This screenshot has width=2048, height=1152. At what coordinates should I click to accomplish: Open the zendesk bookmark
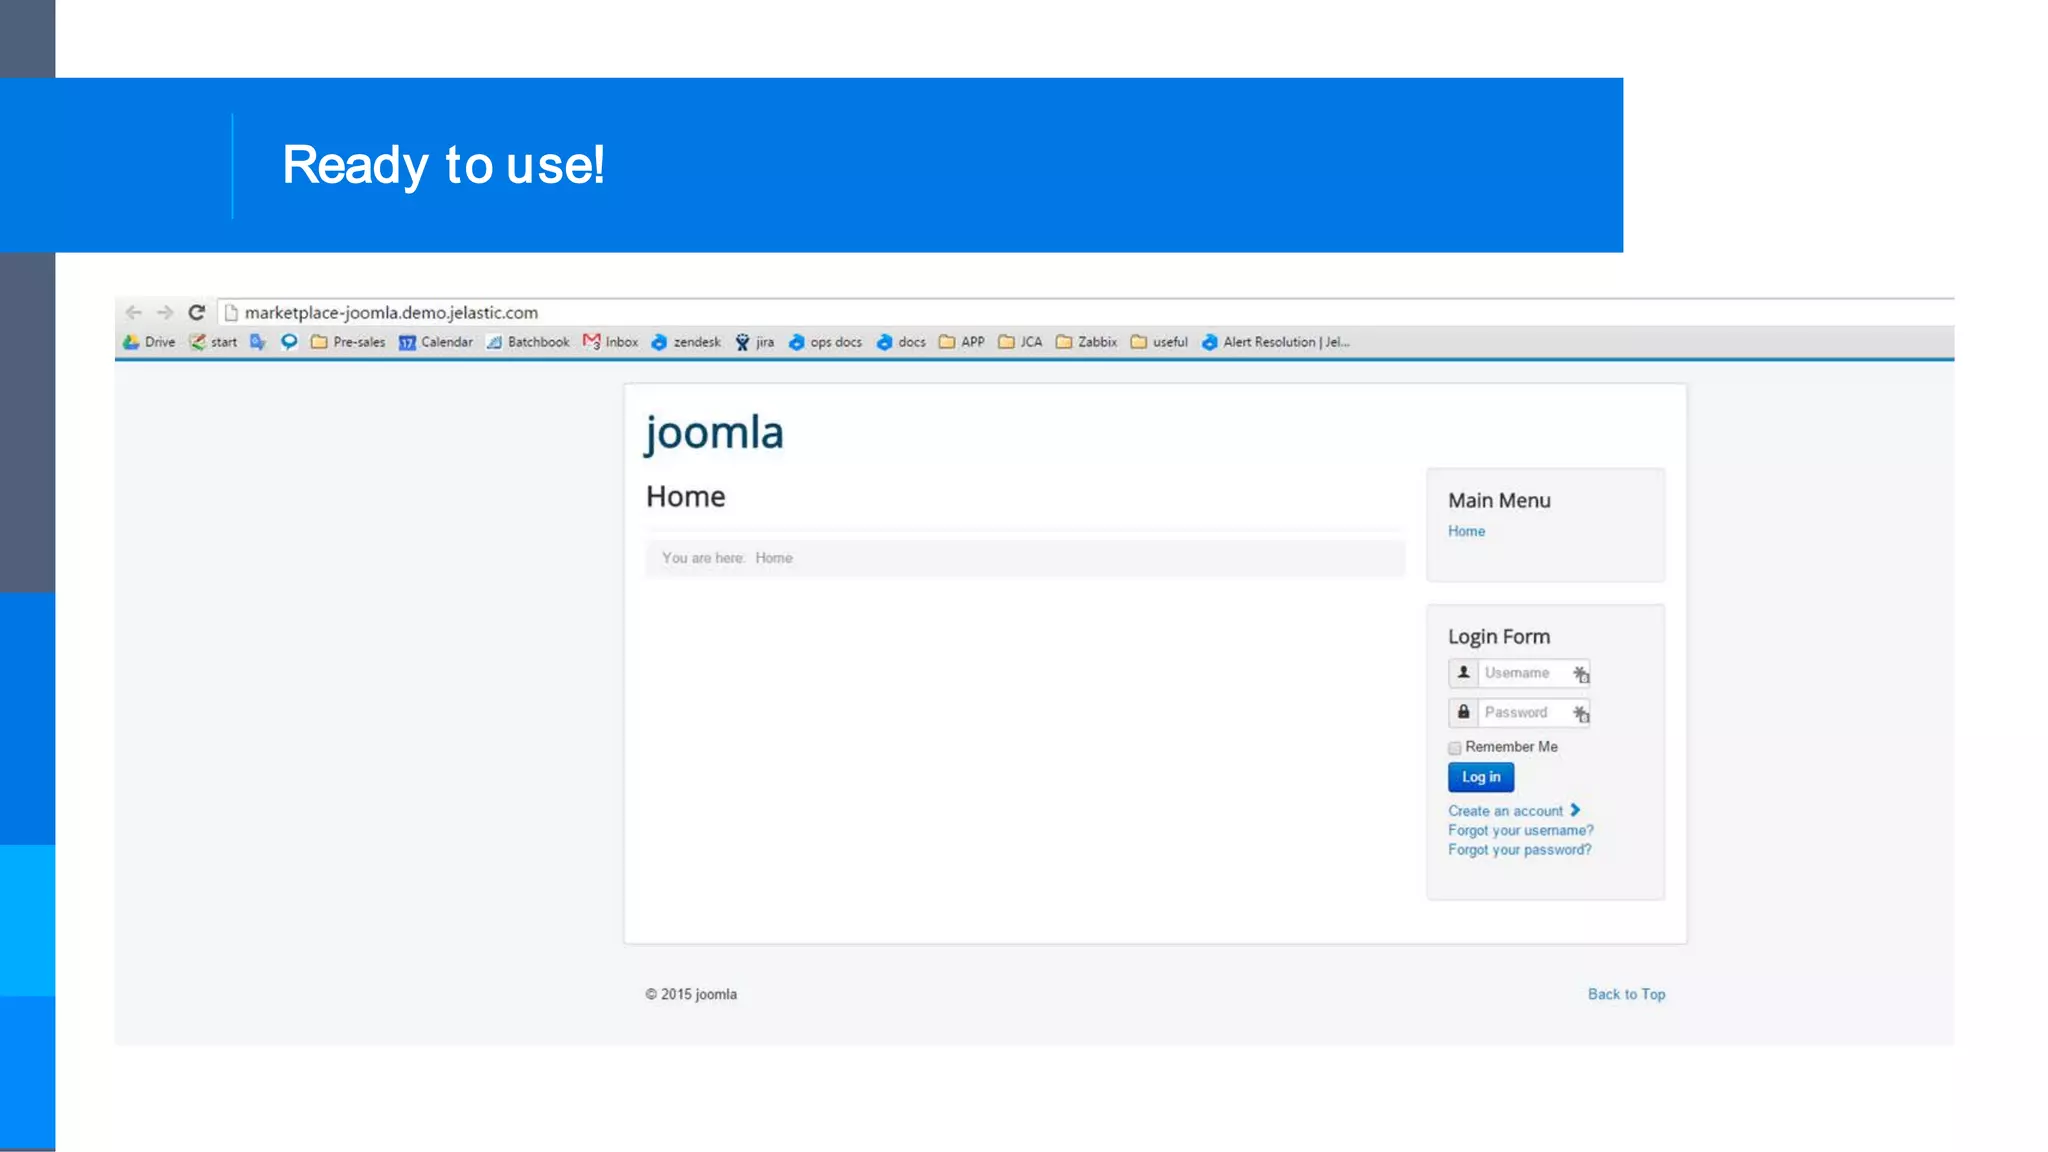pyautogui.click(x=686, y=342)
